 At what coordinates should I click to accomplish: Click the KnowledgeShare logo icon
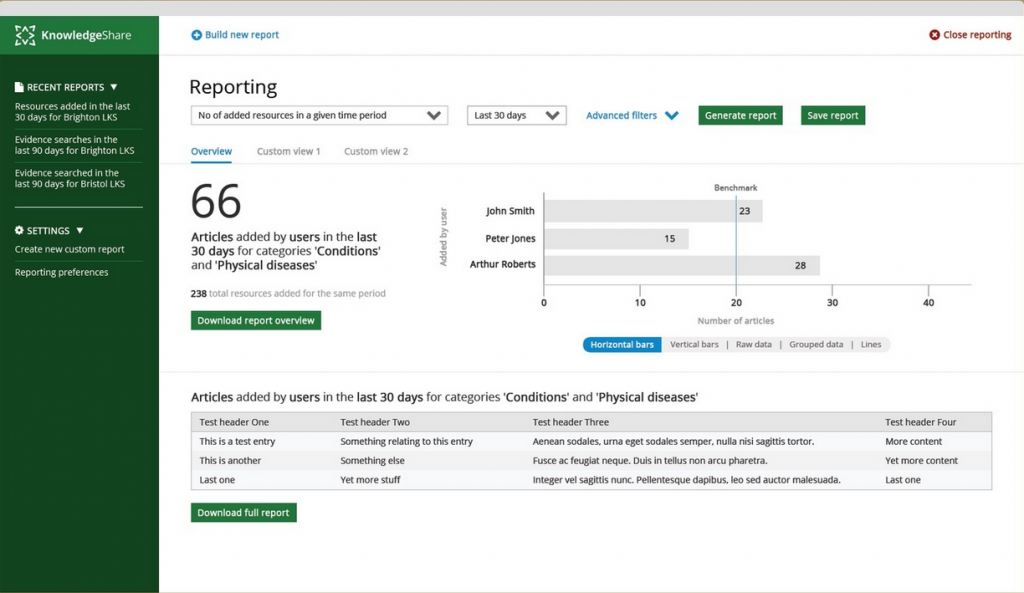tap(25, 35)
